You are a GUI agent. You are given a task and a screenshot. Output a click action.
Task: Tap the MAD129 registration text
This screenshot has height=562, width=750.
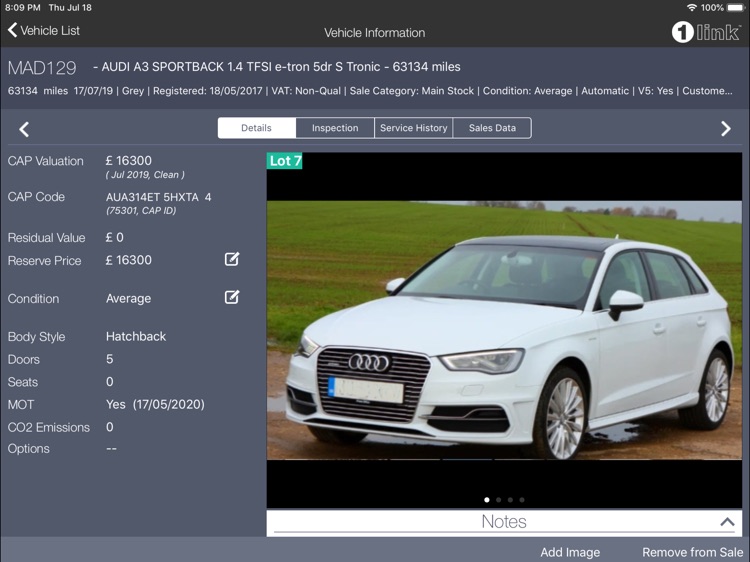pyautogui.click(x=42, y=68)
